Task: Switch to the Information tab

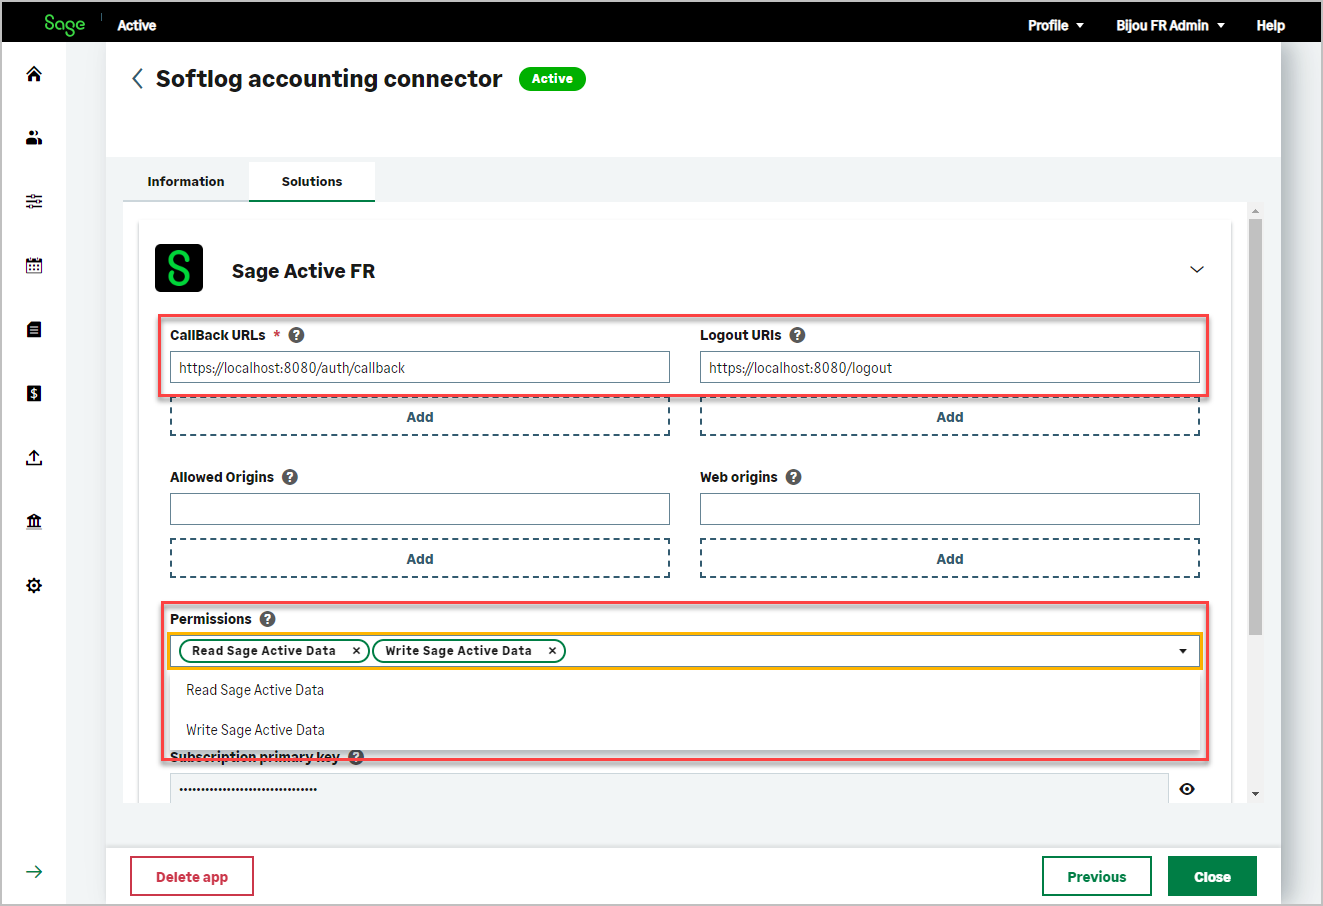Action: (186, 181)
